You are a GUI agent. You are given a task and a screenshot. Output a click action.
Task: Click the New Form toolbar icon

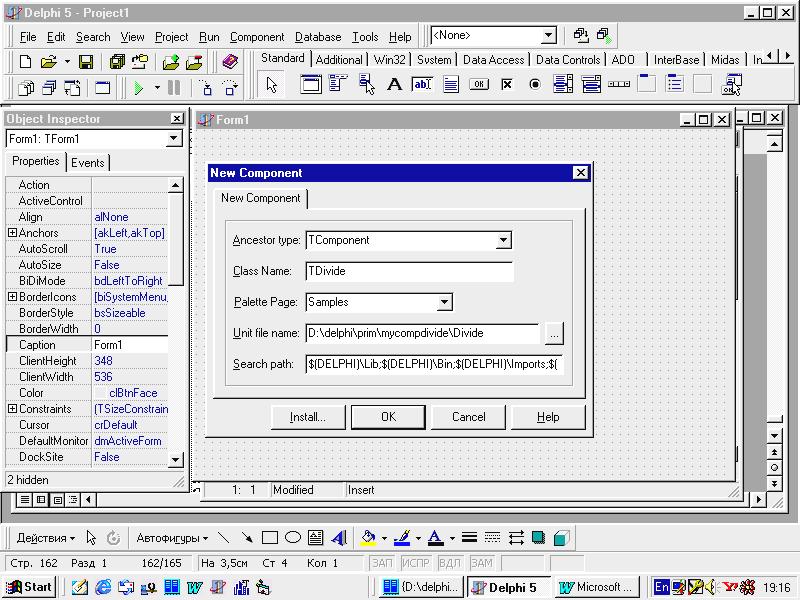tap(103, 88)
